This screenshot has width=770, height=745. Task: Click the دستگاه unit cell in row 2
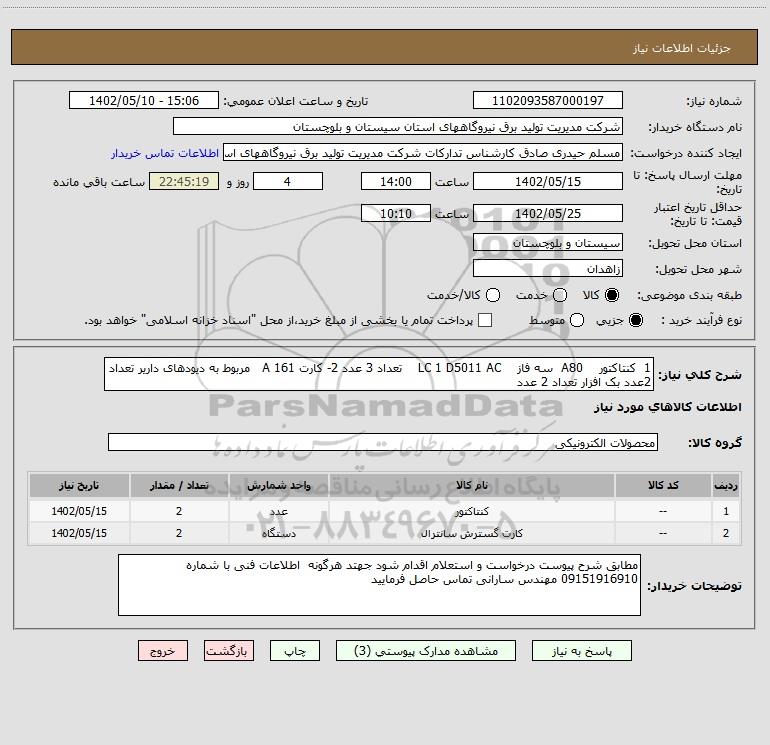pos(278,533)
